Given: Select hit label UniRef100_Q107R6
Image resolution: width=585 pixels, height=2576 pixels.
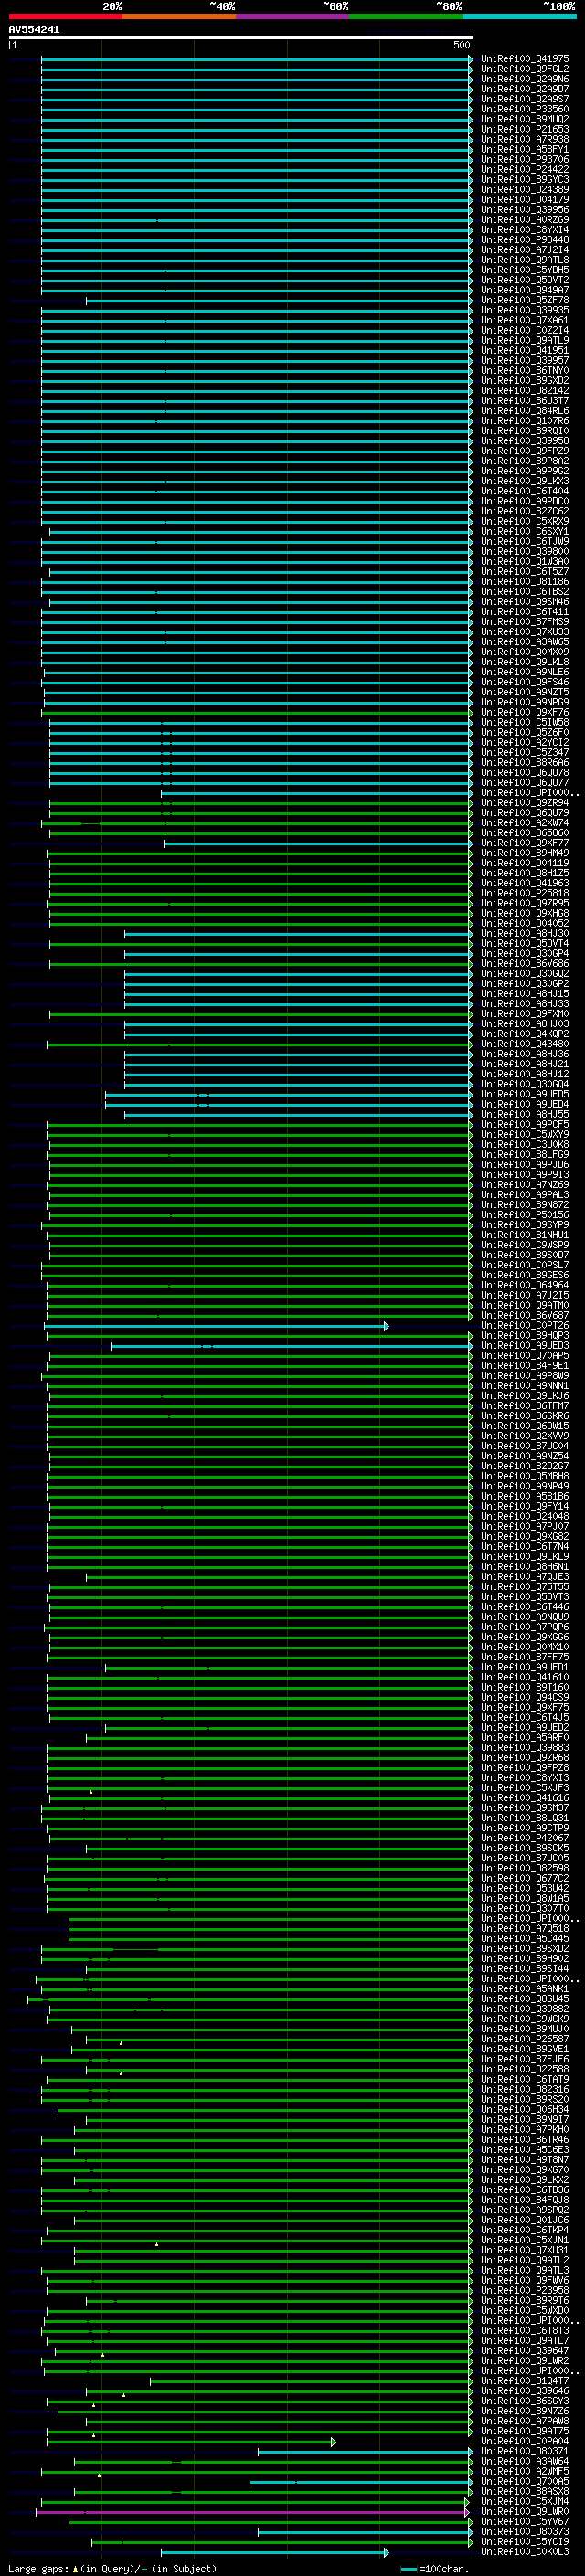Looking at the screenshot, I should point(525,421).
